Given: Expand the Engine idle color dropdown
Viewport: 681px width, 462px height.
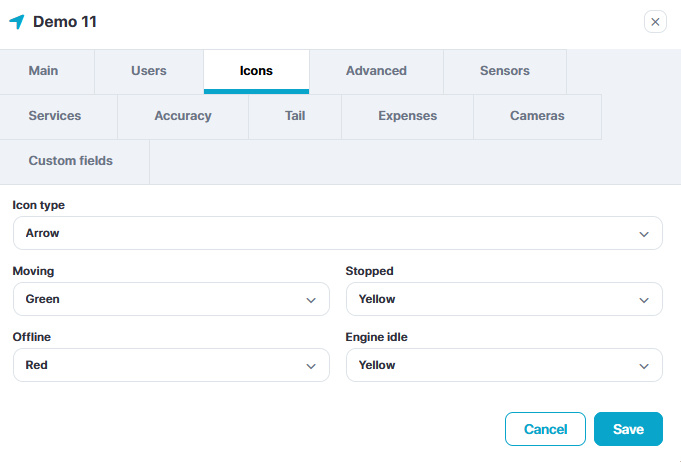Looking at the screenshot, I should 504,365.
